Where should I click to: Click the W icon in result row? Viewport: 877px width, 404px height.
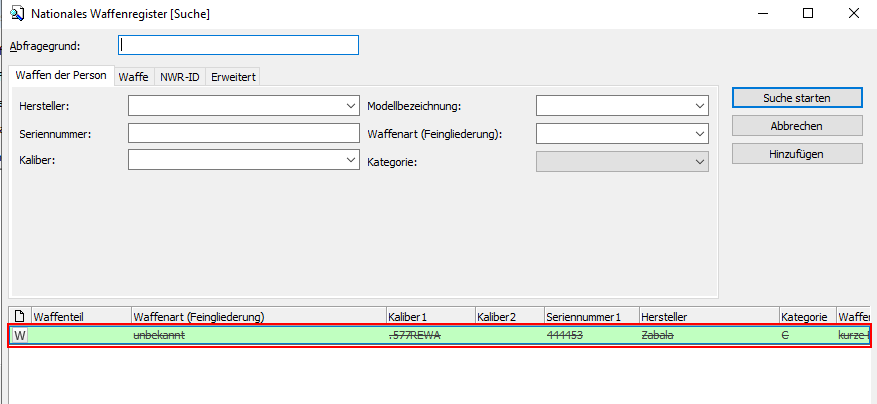pos(19,336)
